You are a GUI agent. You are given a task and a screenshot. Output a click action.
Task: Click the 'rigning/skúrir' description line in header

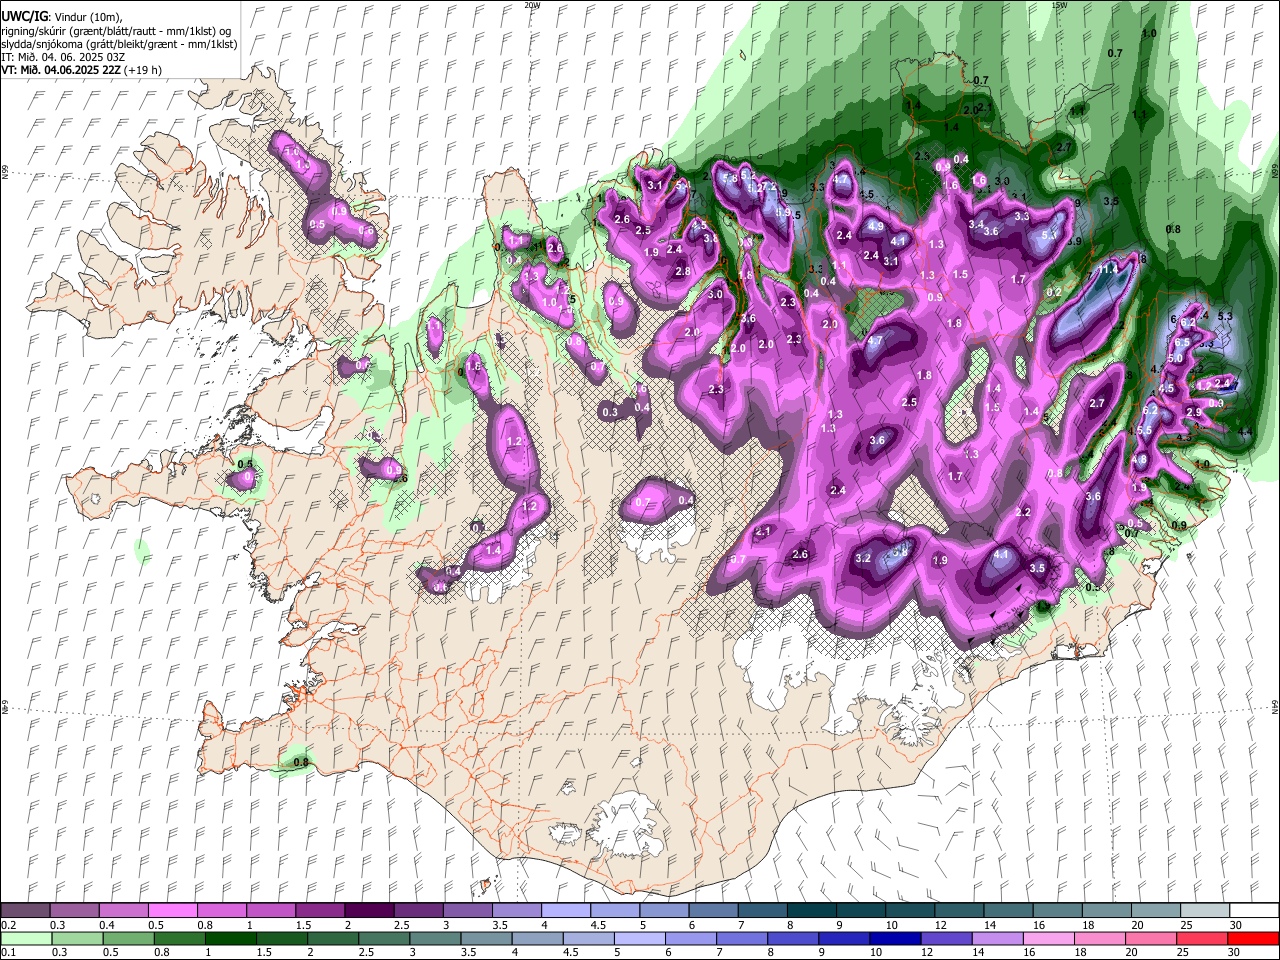pyautogui.click(x=117, y=31)
